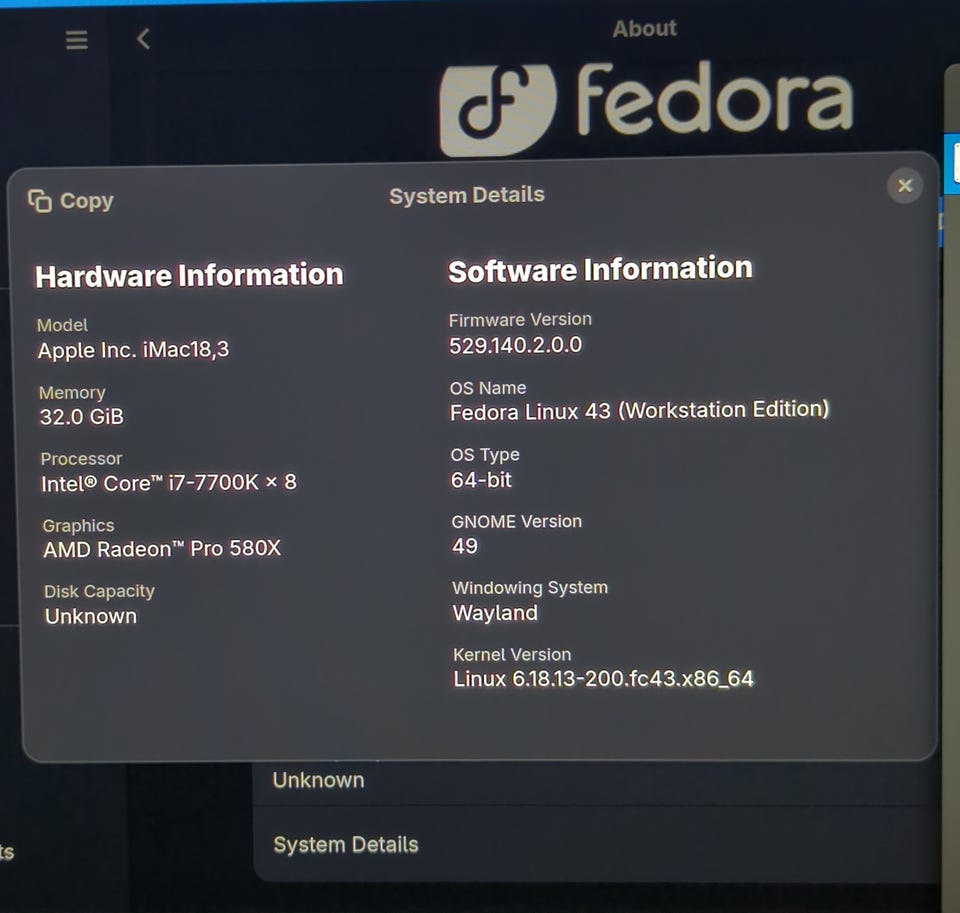Click the 'OS Name' label

coord(488,388)
